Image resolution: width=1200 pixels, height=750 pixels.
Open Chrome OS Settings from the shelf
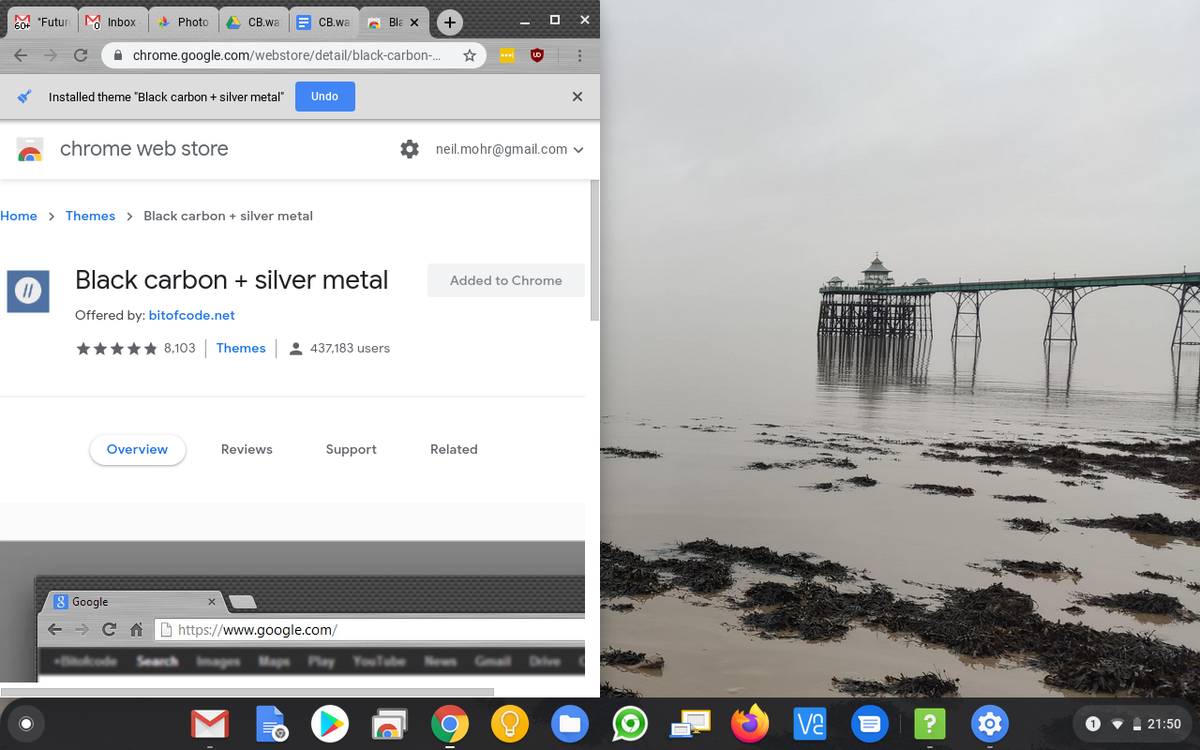click(990, 724)
